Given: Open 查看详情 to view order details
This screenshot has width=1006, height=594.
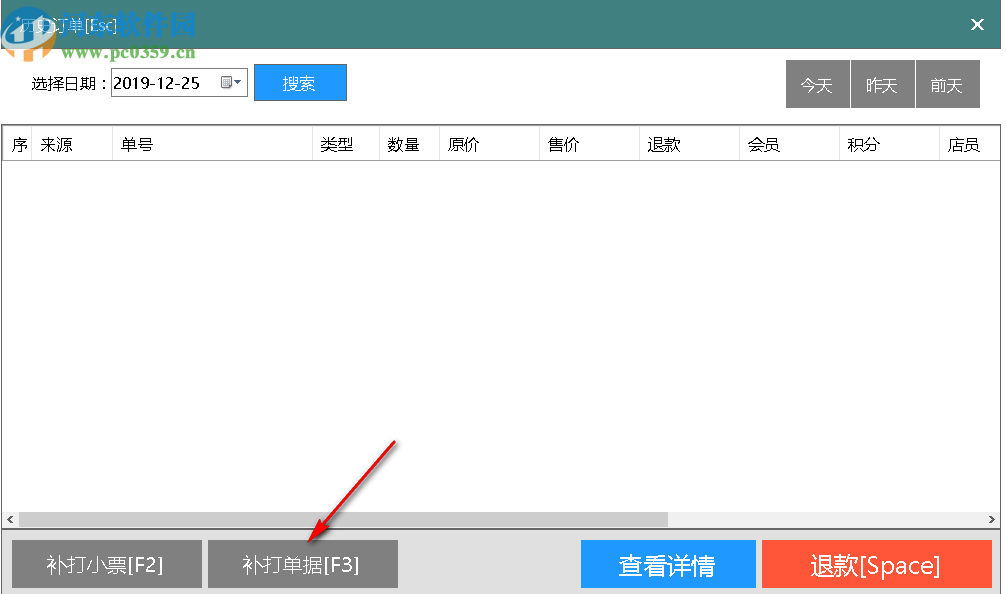Looking at the screenshot, I should [x=667, y=563].
